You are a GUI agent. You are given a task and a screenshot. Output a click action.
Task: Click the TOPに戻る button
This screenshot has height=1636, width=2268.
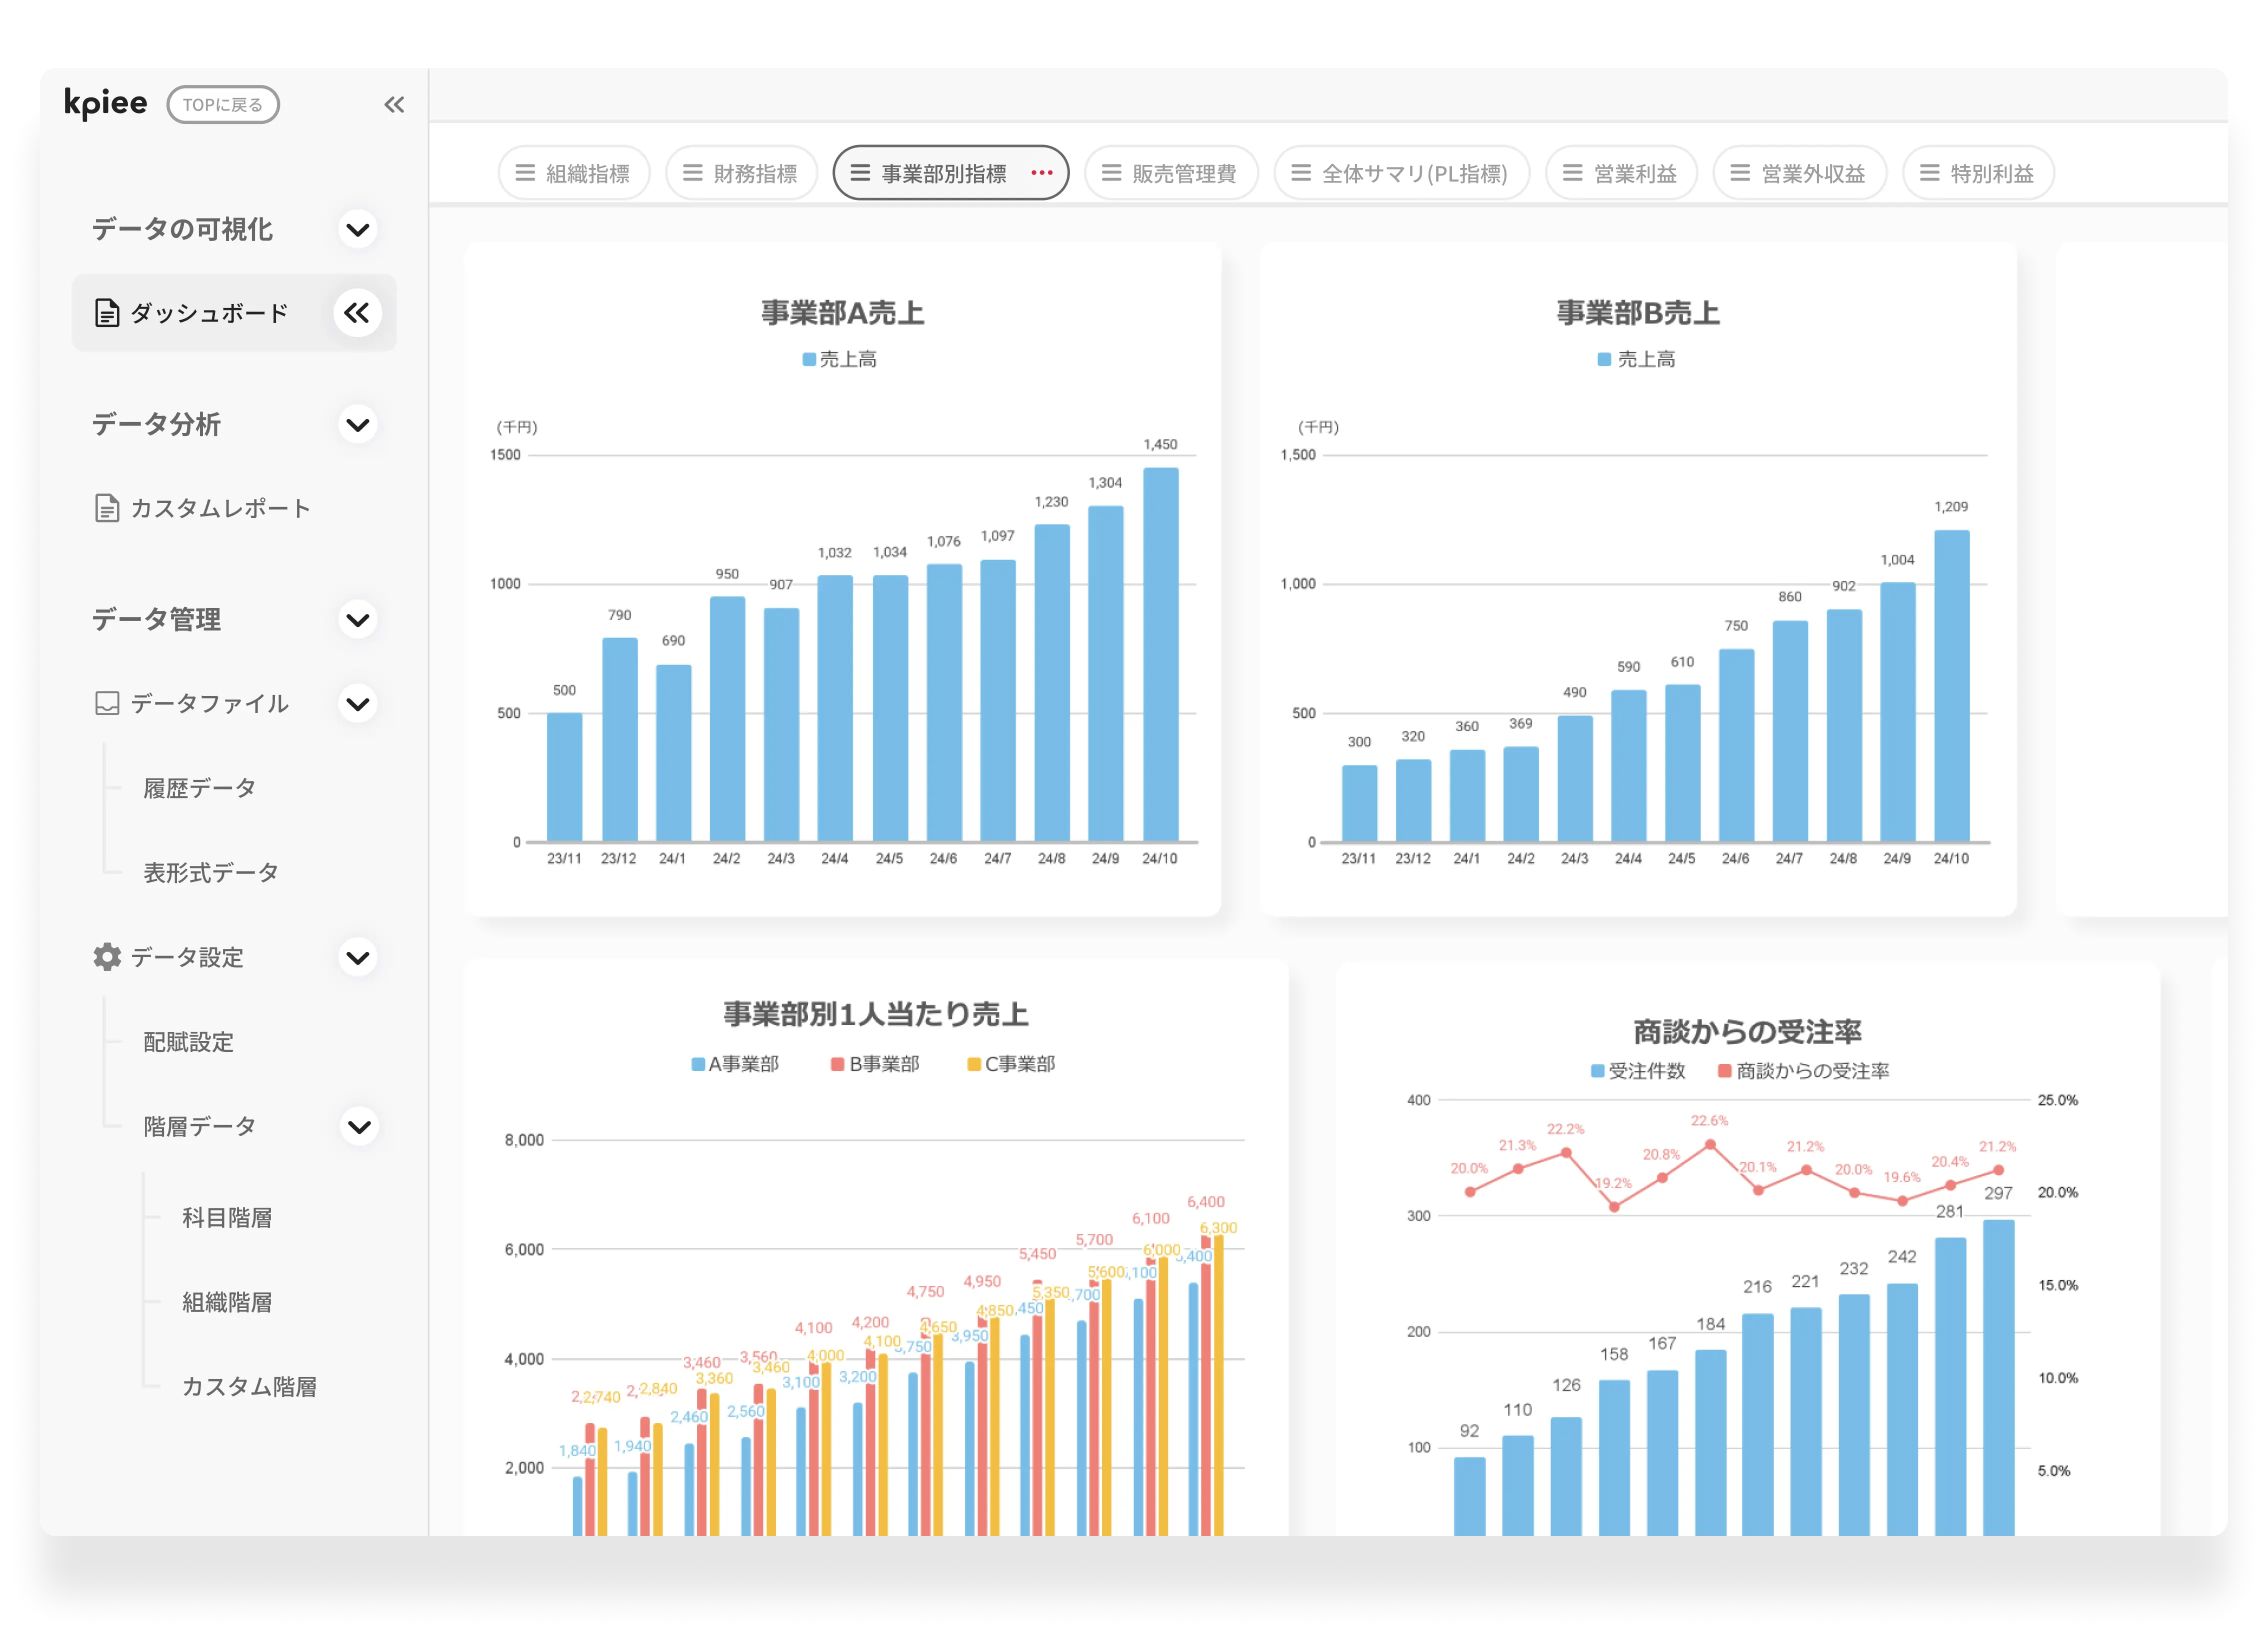pos(222,103)
